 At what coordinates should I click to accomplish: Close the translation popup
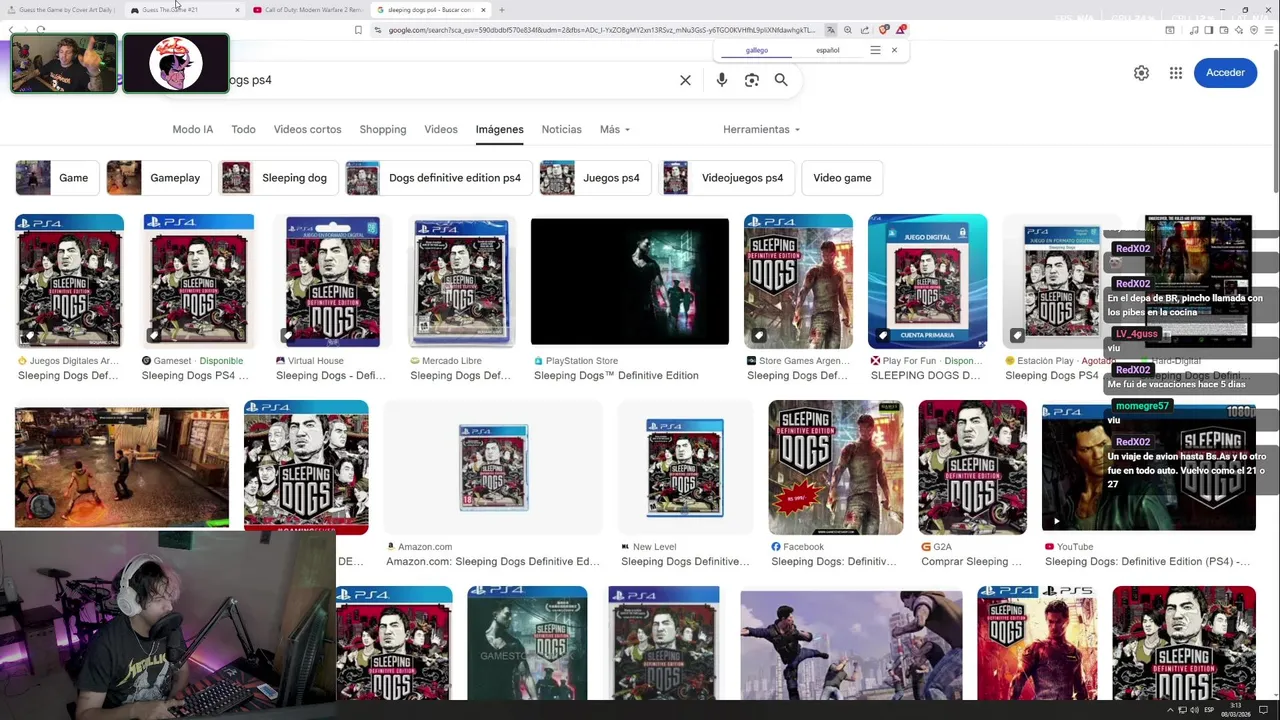(894, 50)
